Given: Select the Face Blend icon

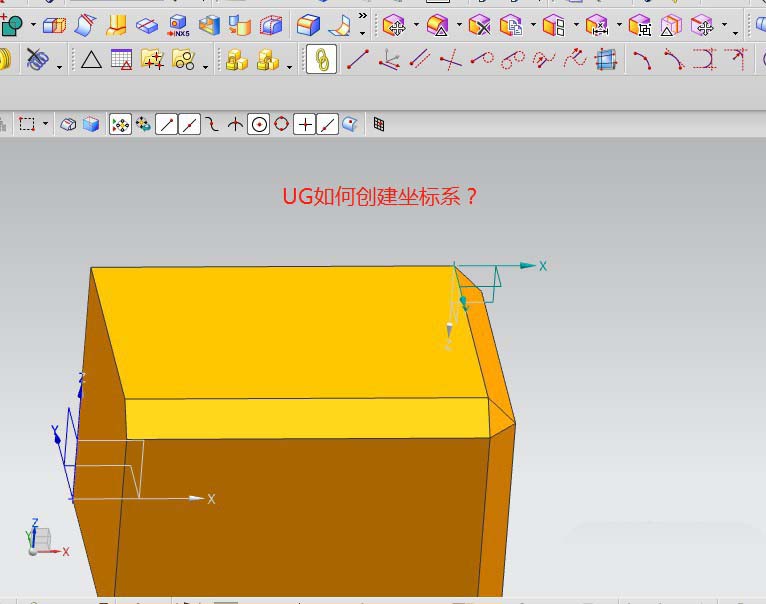Looking at the screenshot, I should [339, 25].
